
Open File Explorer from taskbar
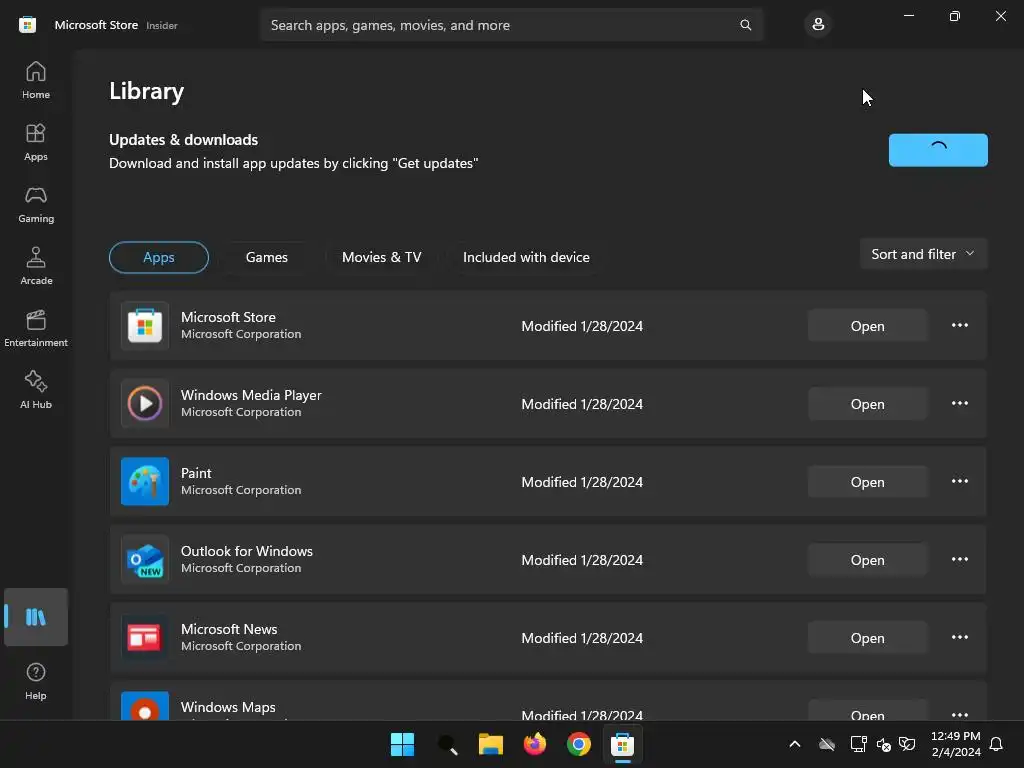(x=491, y=744)
